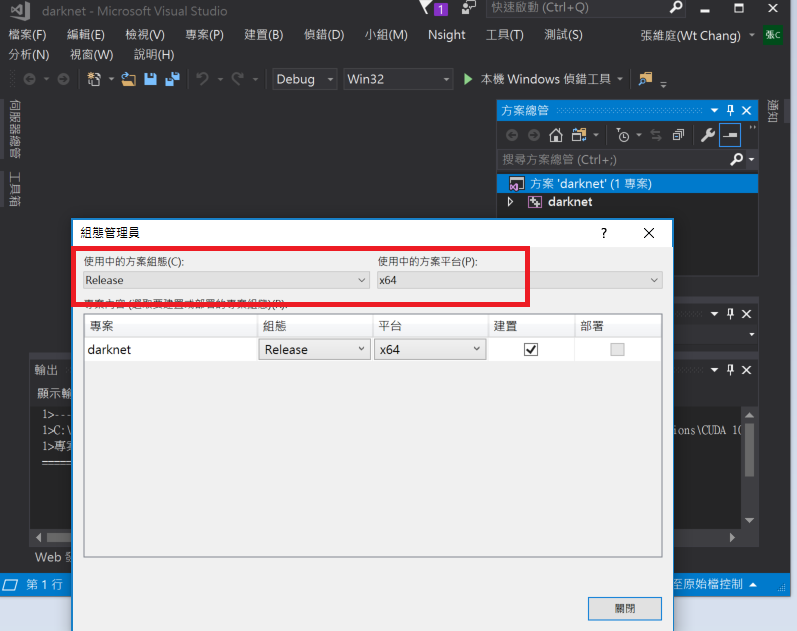Pin the Solution Explorer panel
Screen dimensions: 797x631
tap(730, 110)
